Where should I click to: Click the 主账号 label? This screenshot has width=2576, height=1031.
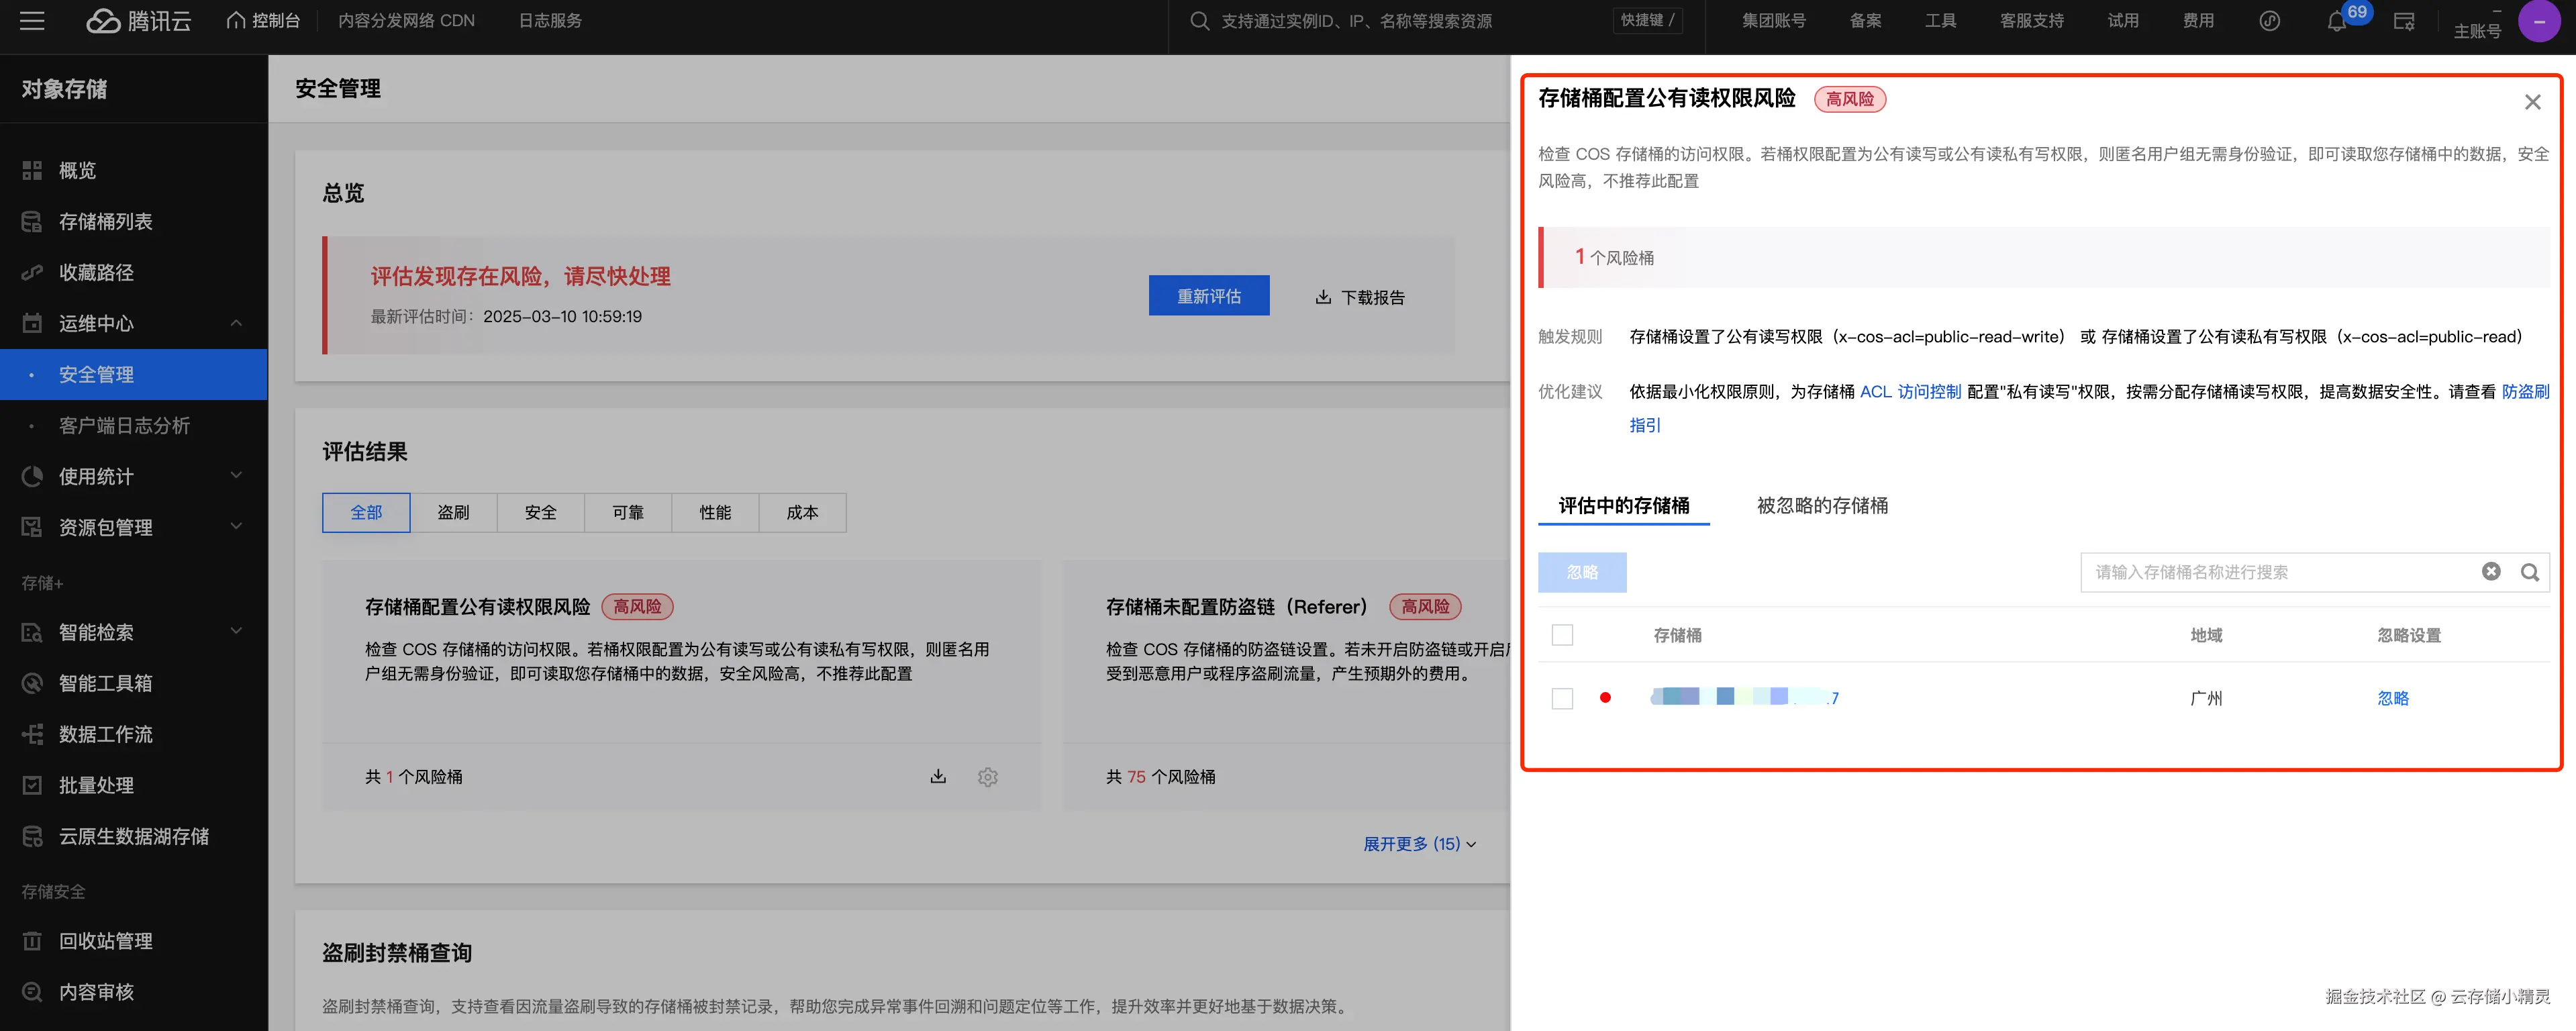[2477, 31]
